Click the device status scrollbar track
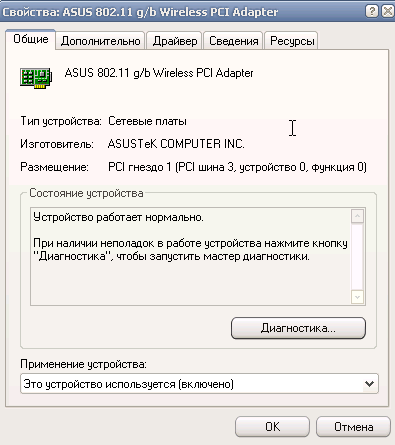The image size is (395, 445). (x=357, y=257)
